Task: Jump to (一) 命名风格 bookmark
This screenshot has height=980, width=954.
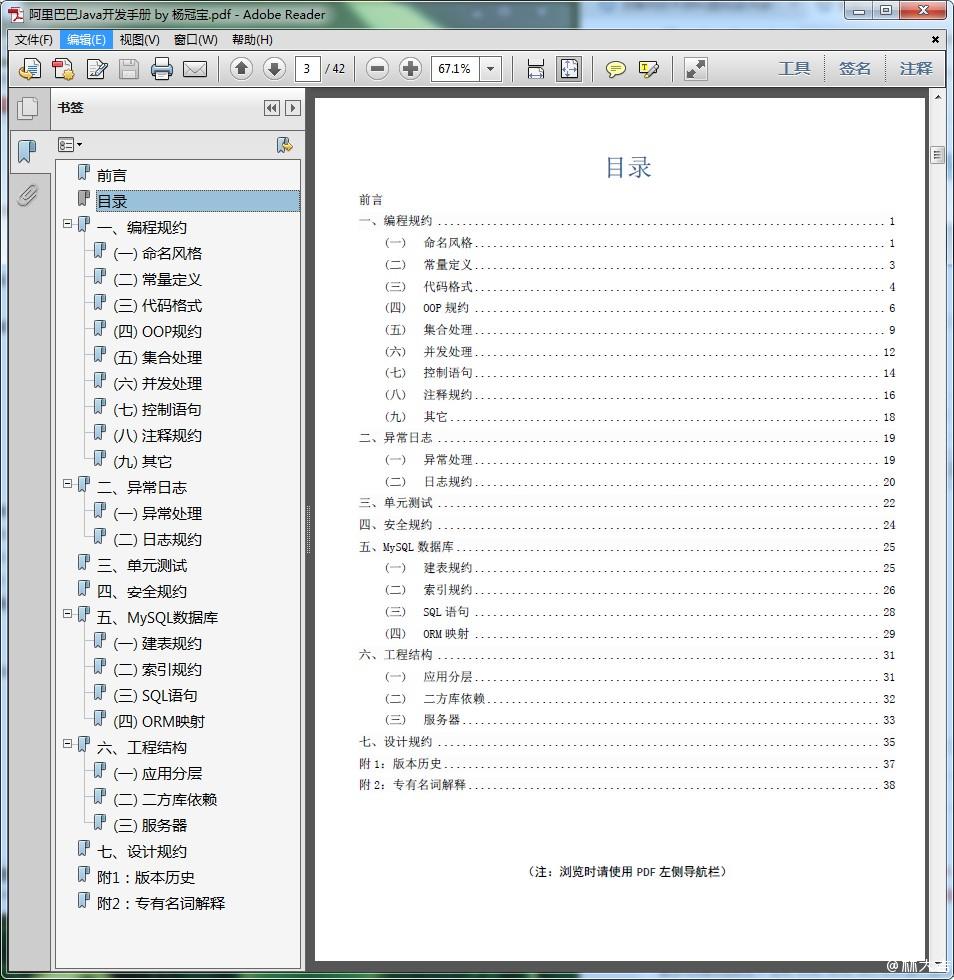Action: click(158, 254)
